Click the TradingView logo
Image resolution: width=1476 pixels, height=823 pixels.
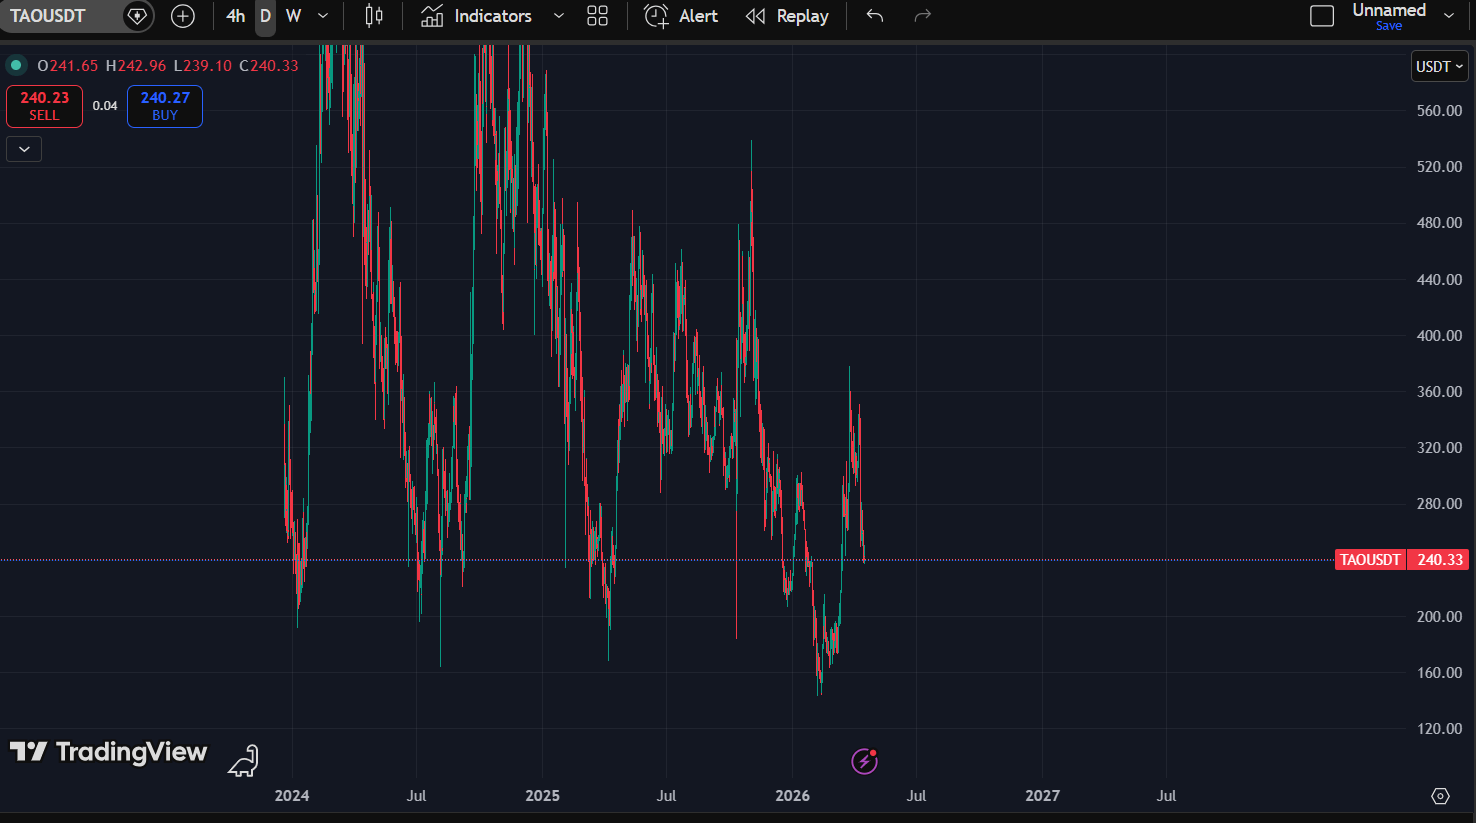click(108, 752)
